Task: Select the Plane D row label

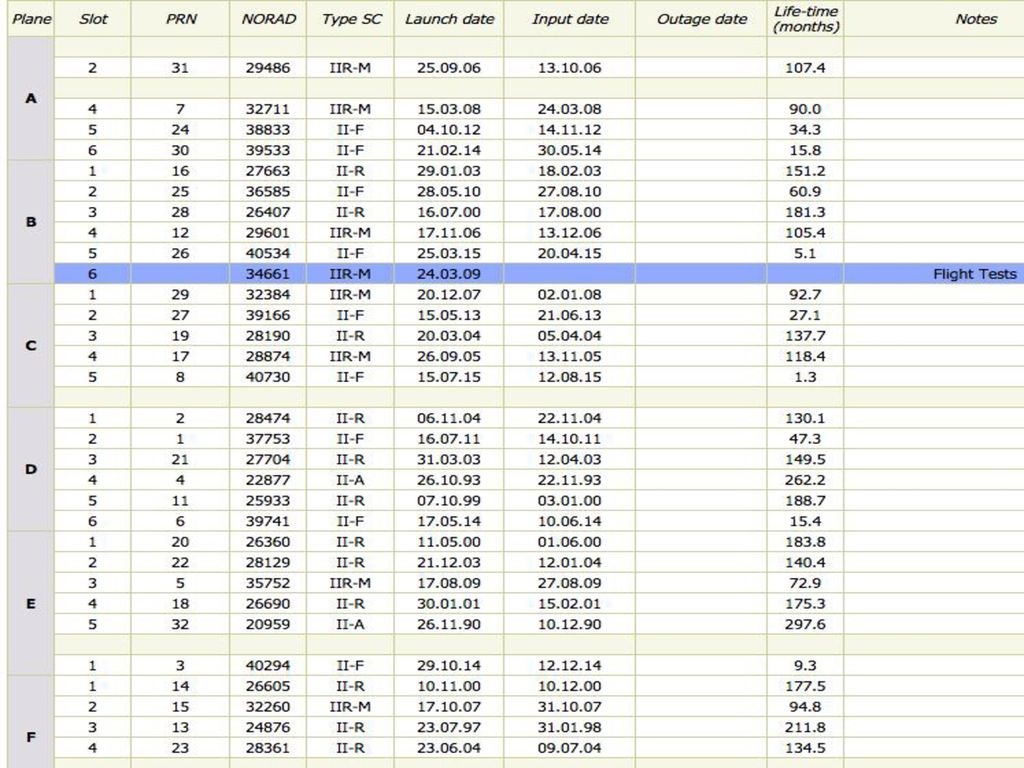Action: pos(31,469)
